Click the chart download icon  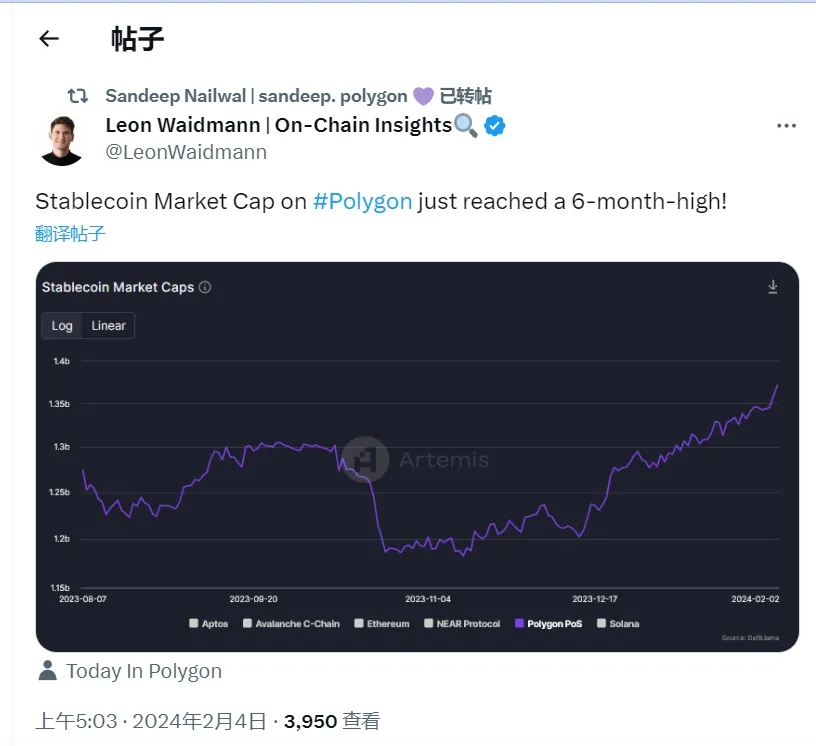[772, 285]
